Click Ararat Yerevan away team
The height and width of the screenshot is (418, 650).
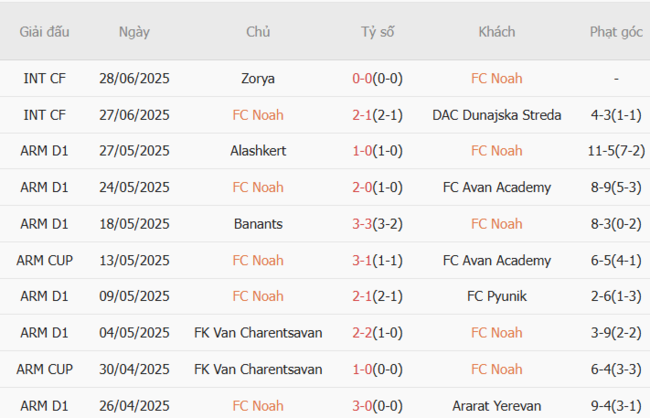497,406
